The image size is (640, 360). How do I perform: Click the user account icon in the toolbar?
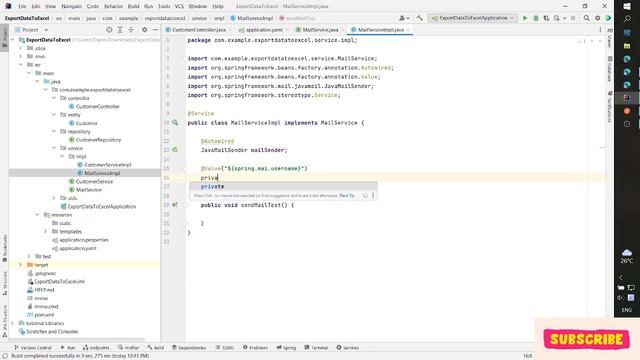404,18
